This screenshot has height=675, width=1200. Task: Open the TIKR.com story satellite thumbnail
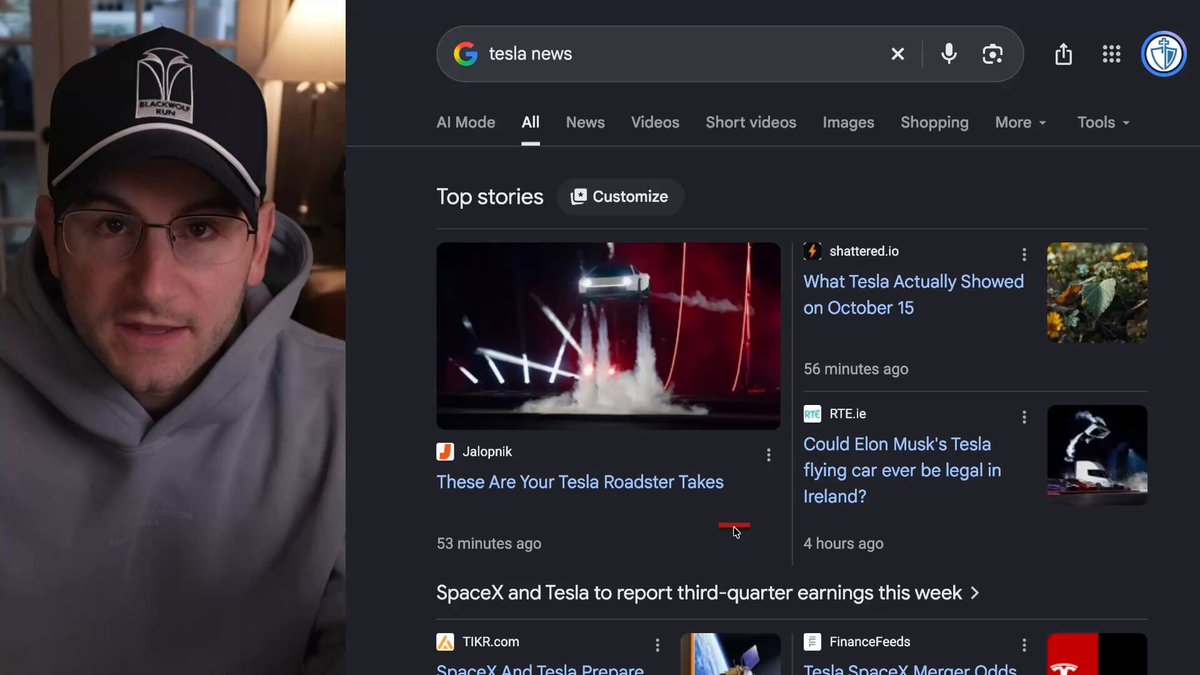click(731, 654)
